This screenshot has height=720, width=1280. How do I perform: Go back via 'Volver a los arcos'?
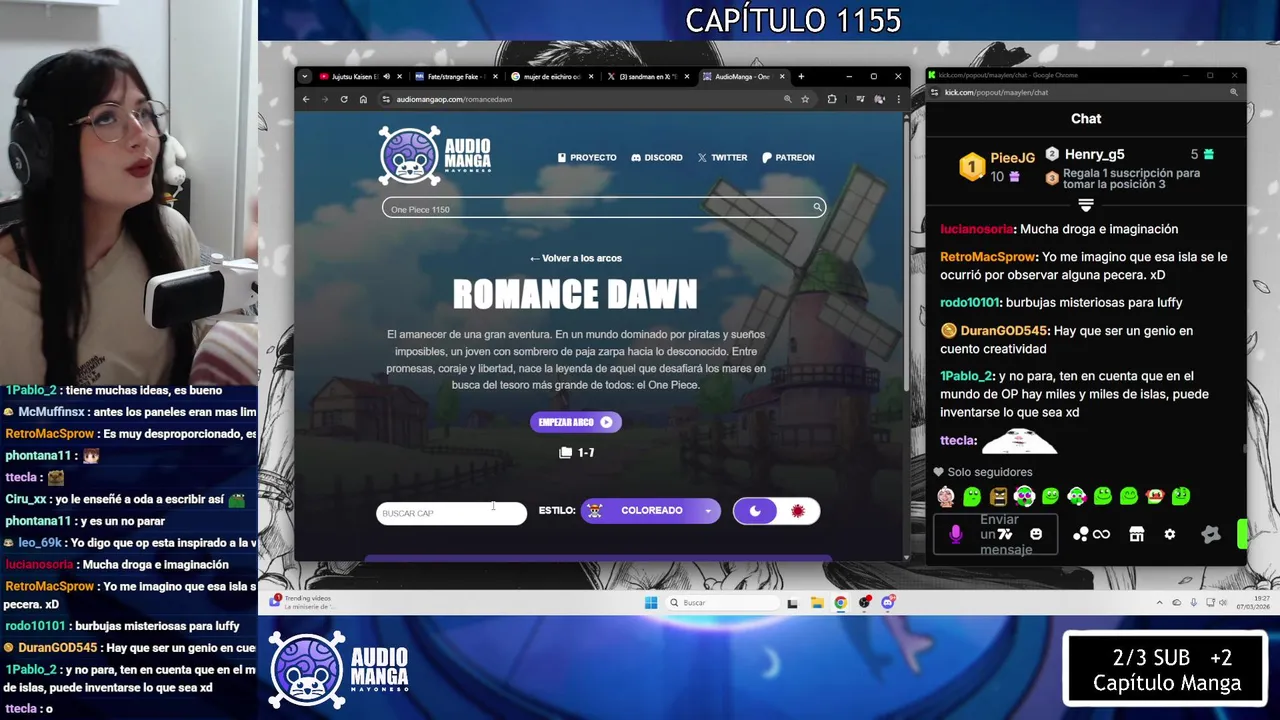click(575, 258)
